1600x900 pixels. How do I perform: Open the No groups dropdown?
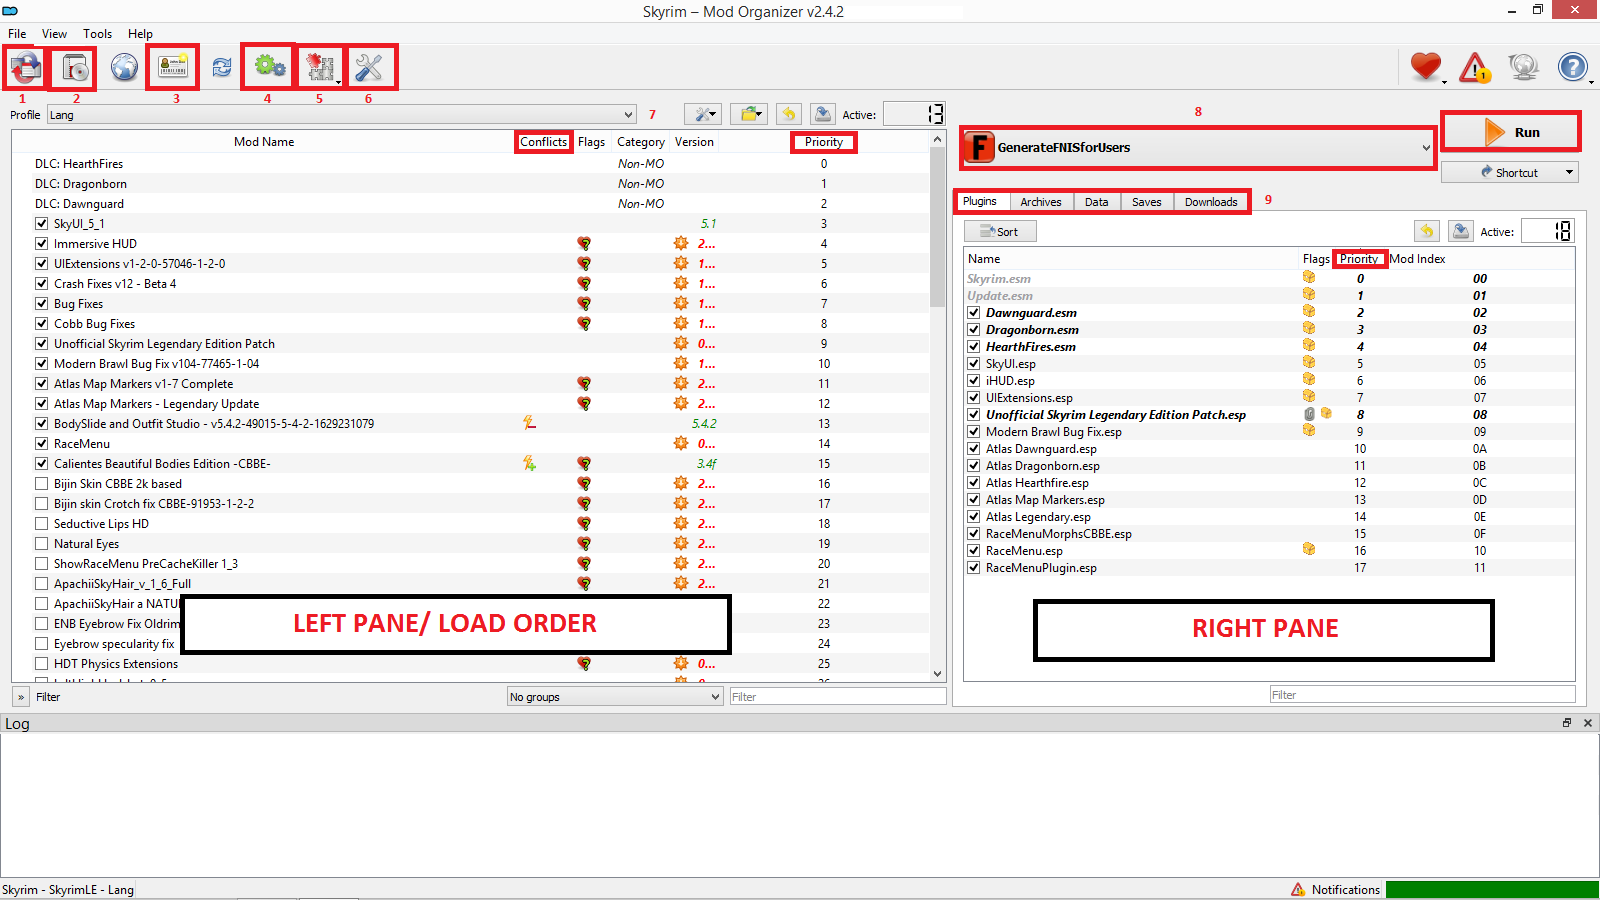(x=615, y=697)
